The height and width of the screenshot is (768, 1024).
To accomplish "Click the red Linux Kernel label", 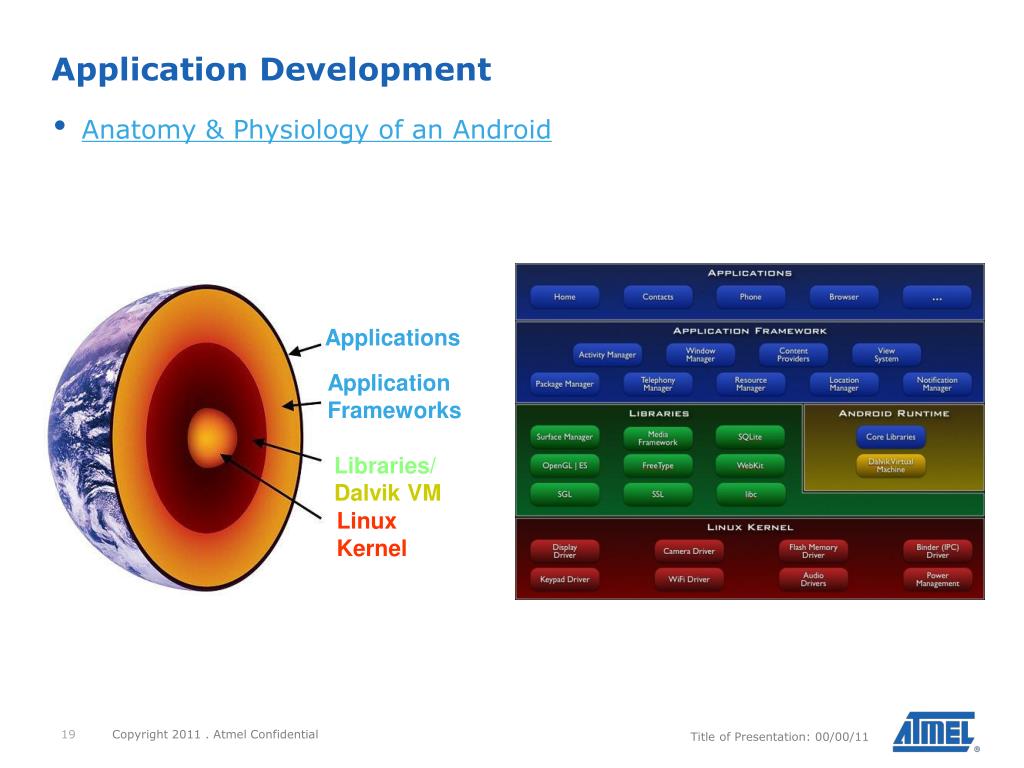I will (x=372, y=534).
